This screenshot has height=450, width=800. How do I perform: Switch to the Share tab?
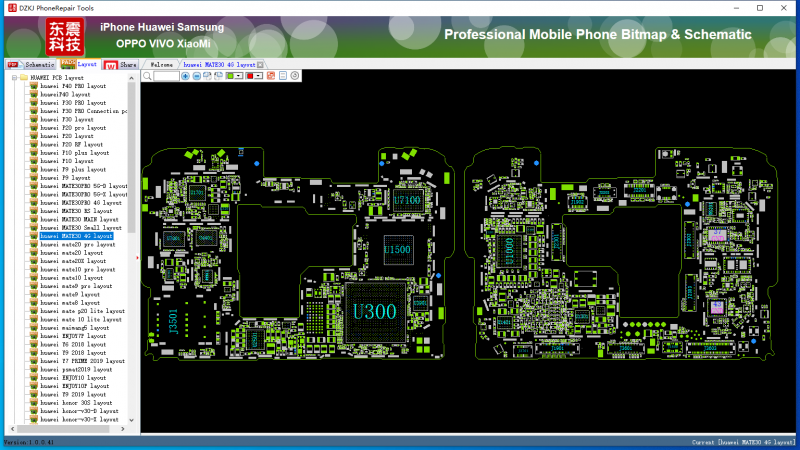(121, 65)
